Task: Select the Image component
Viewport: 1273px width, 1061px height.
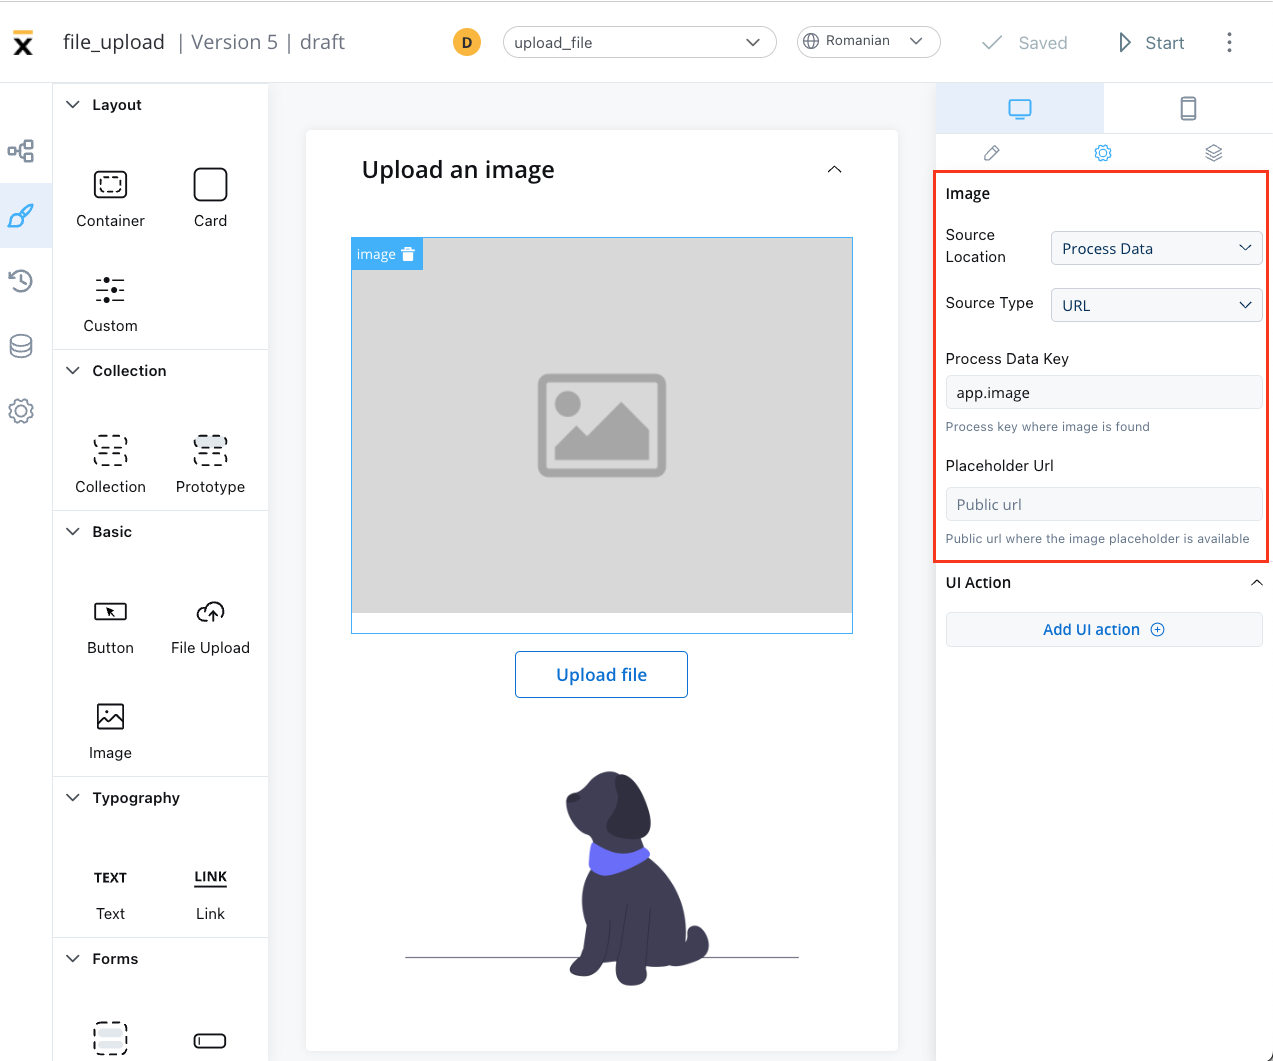Action: click(x=110, y=731)
